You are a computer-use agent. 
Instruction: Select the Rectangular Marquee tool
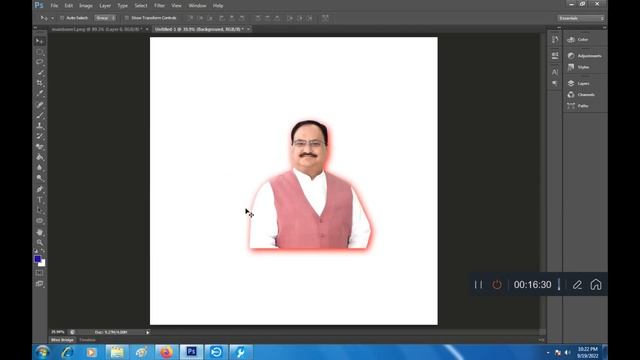click(40, 52)
